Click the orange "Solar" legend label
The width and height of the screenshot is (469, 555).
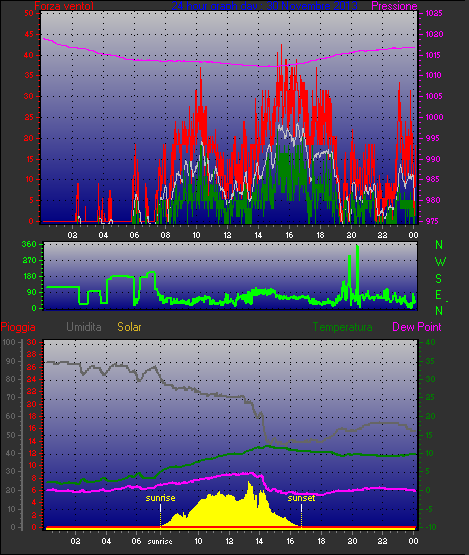129,327
